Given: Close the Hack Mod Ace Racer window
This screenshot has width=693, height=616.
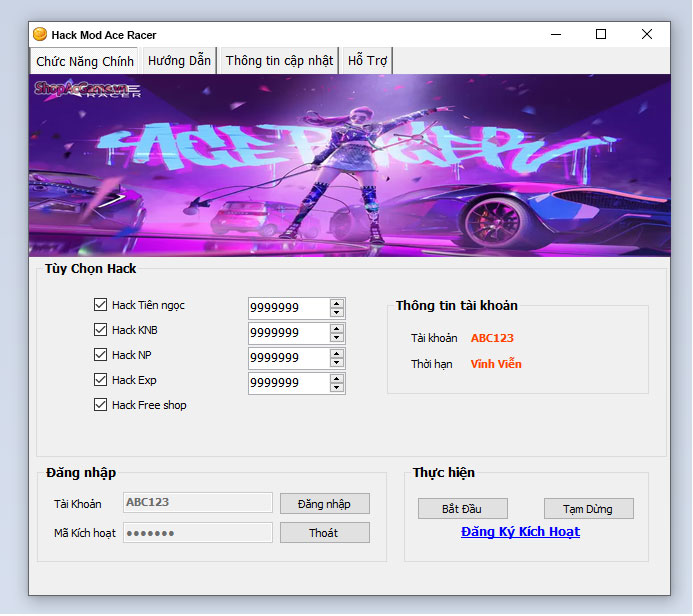Looking at the screenshot, I should tap(647, 34).
